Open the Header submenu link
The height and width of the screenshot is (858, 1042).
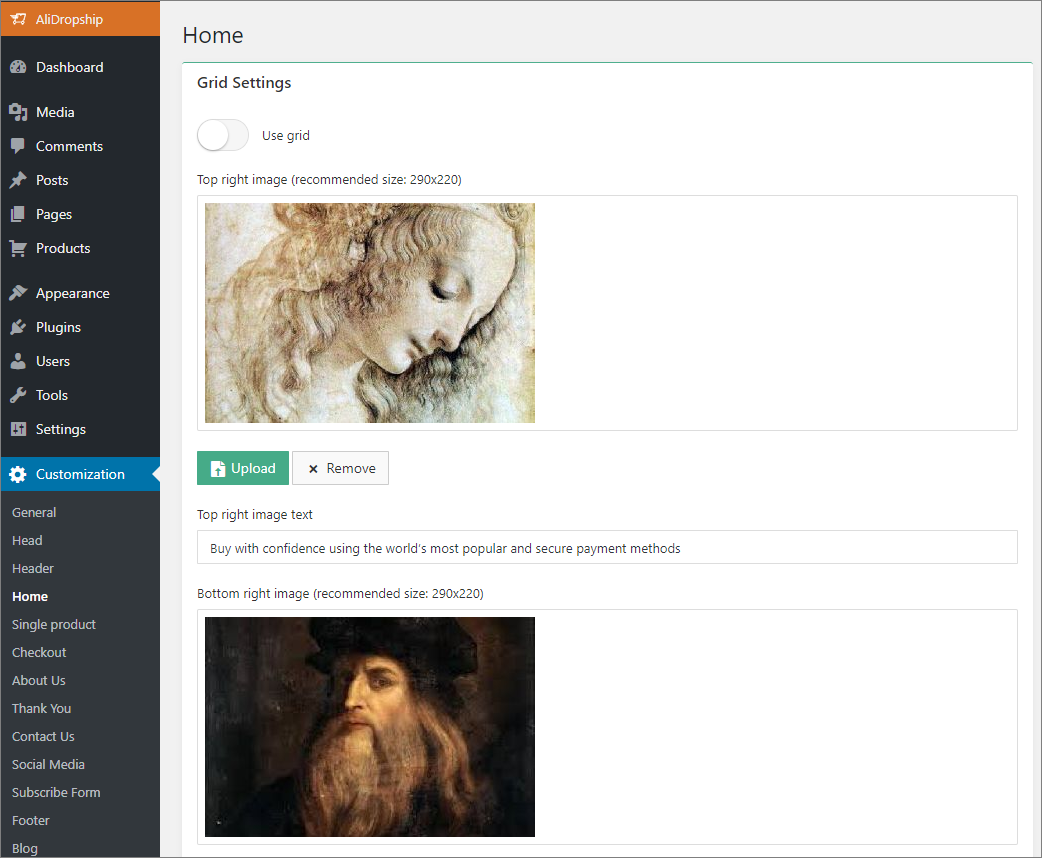[x=33, y=568]
